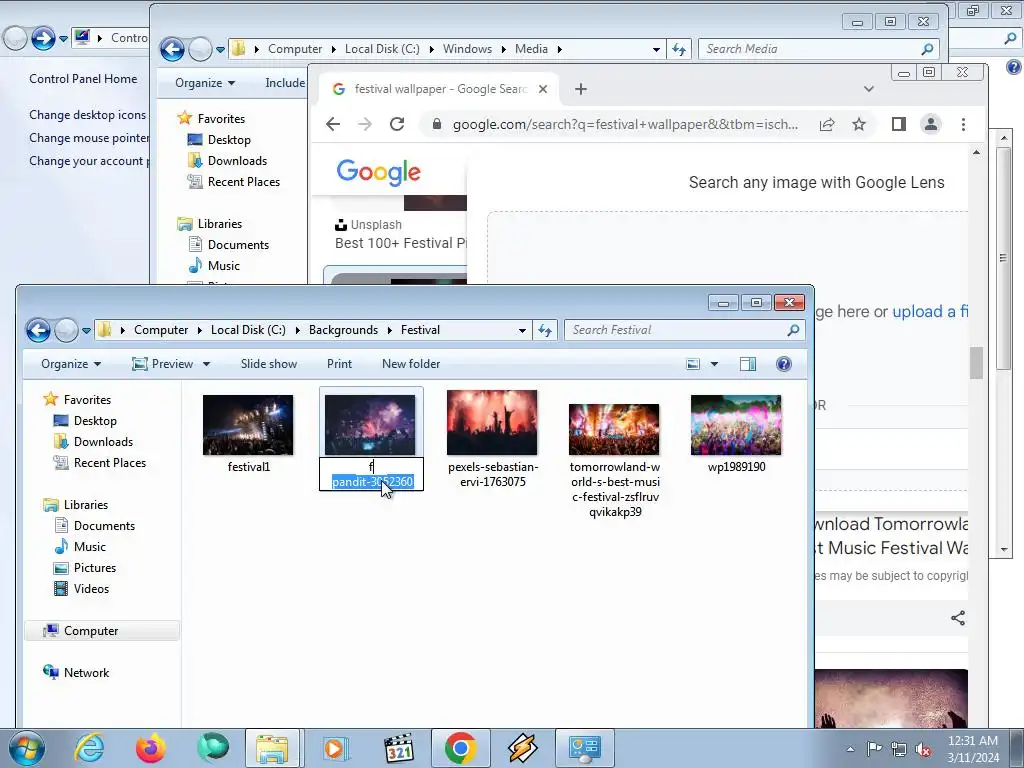Expand the Preview dropdown arrow
The width and height of the screenshot is (1024, 768).
pos(206,364)
